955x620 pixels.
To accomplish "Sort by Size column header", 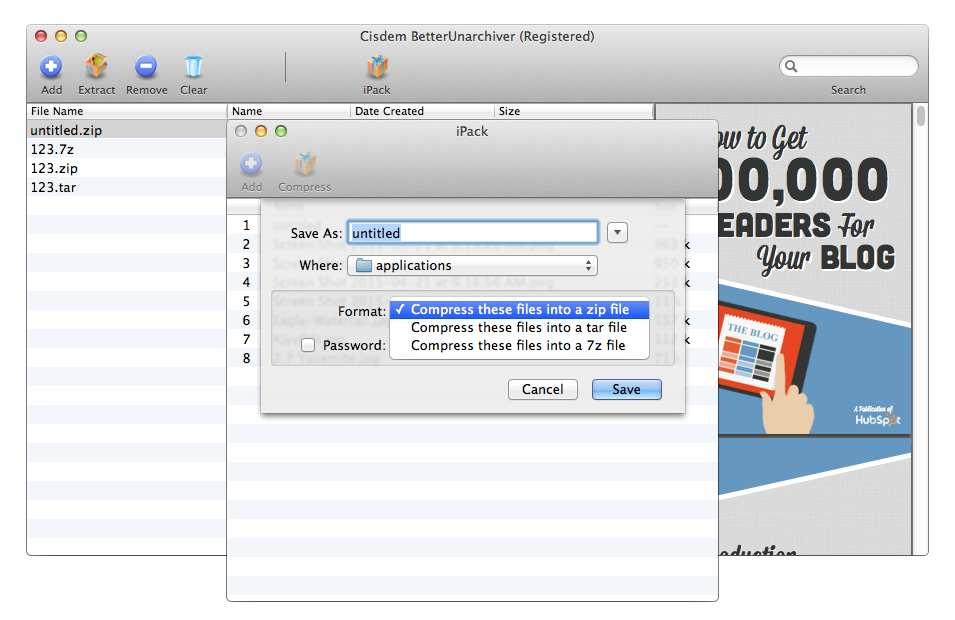I will [573, 111].
